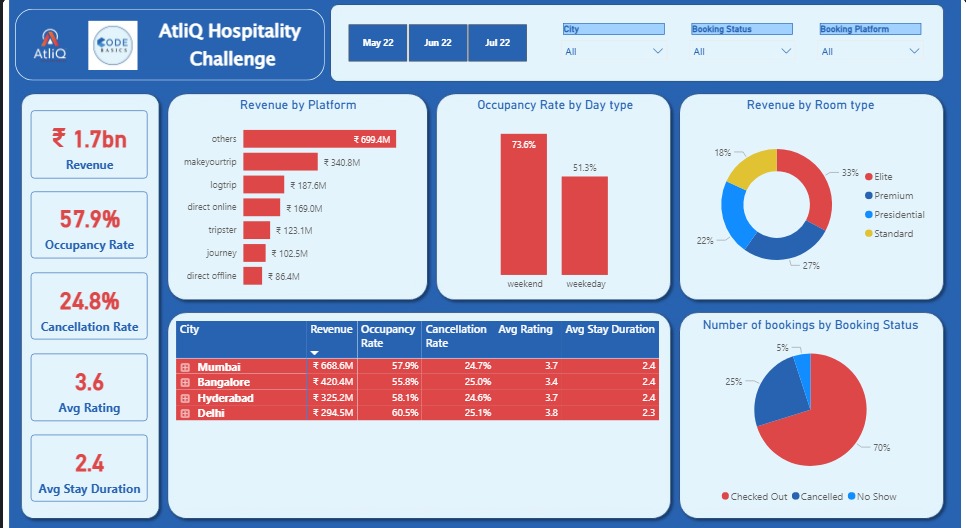Click the Code Basics logo
Image resolution: width=966 pixels, height=528 pixels.
(113, 46)
